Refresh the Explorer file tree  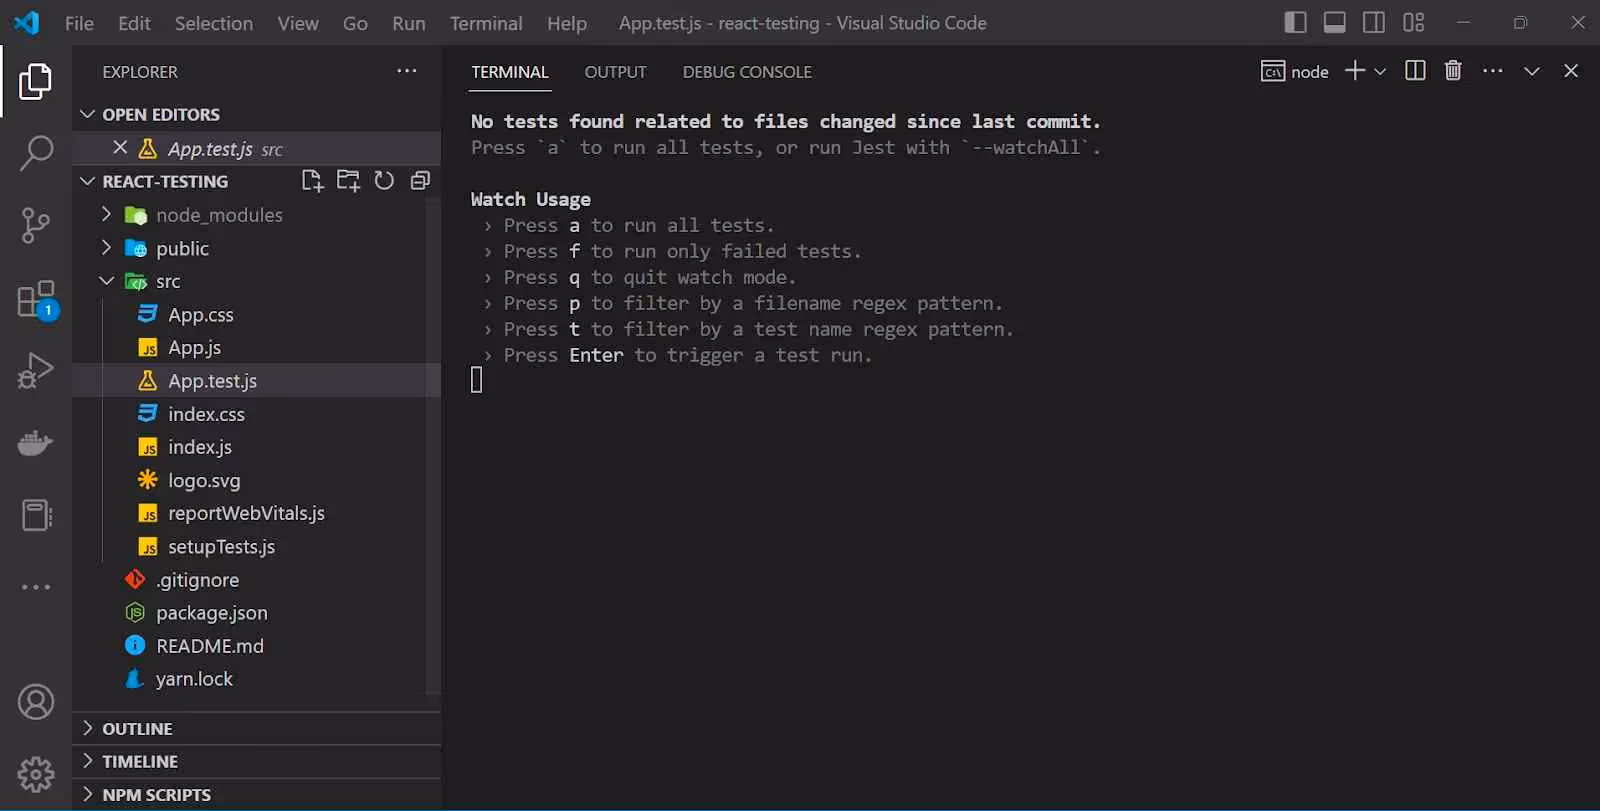[x=384, y=181]
